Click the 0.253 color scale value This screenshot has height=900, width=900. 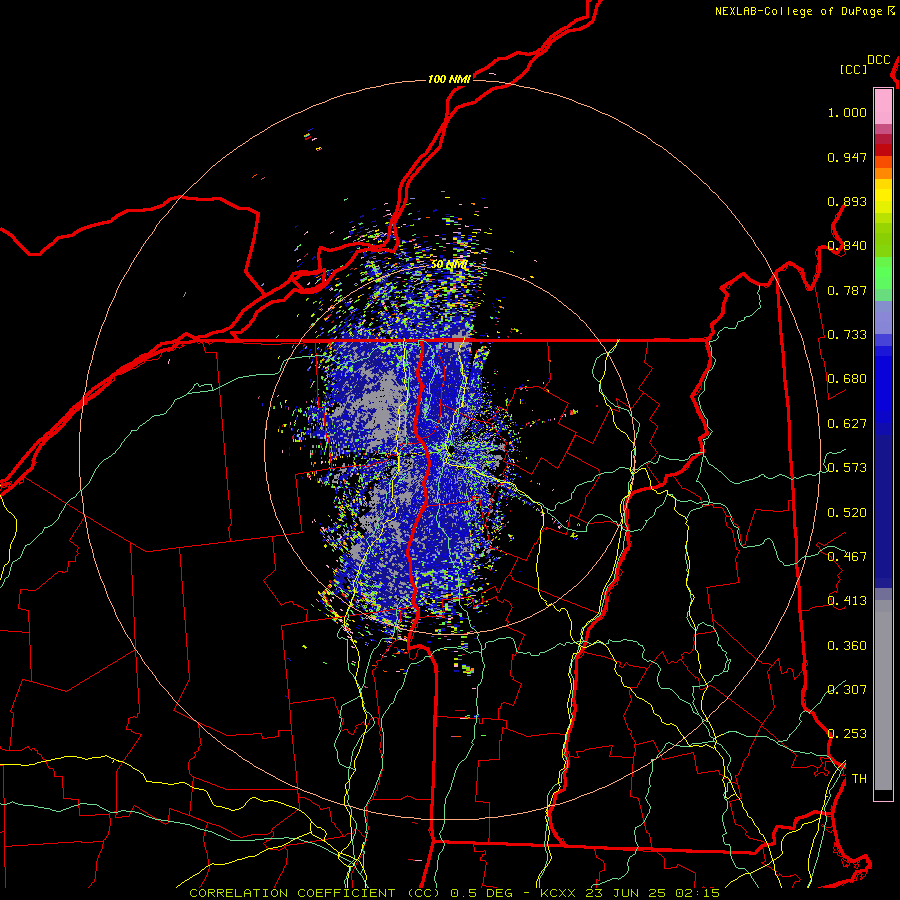point(847,734)
